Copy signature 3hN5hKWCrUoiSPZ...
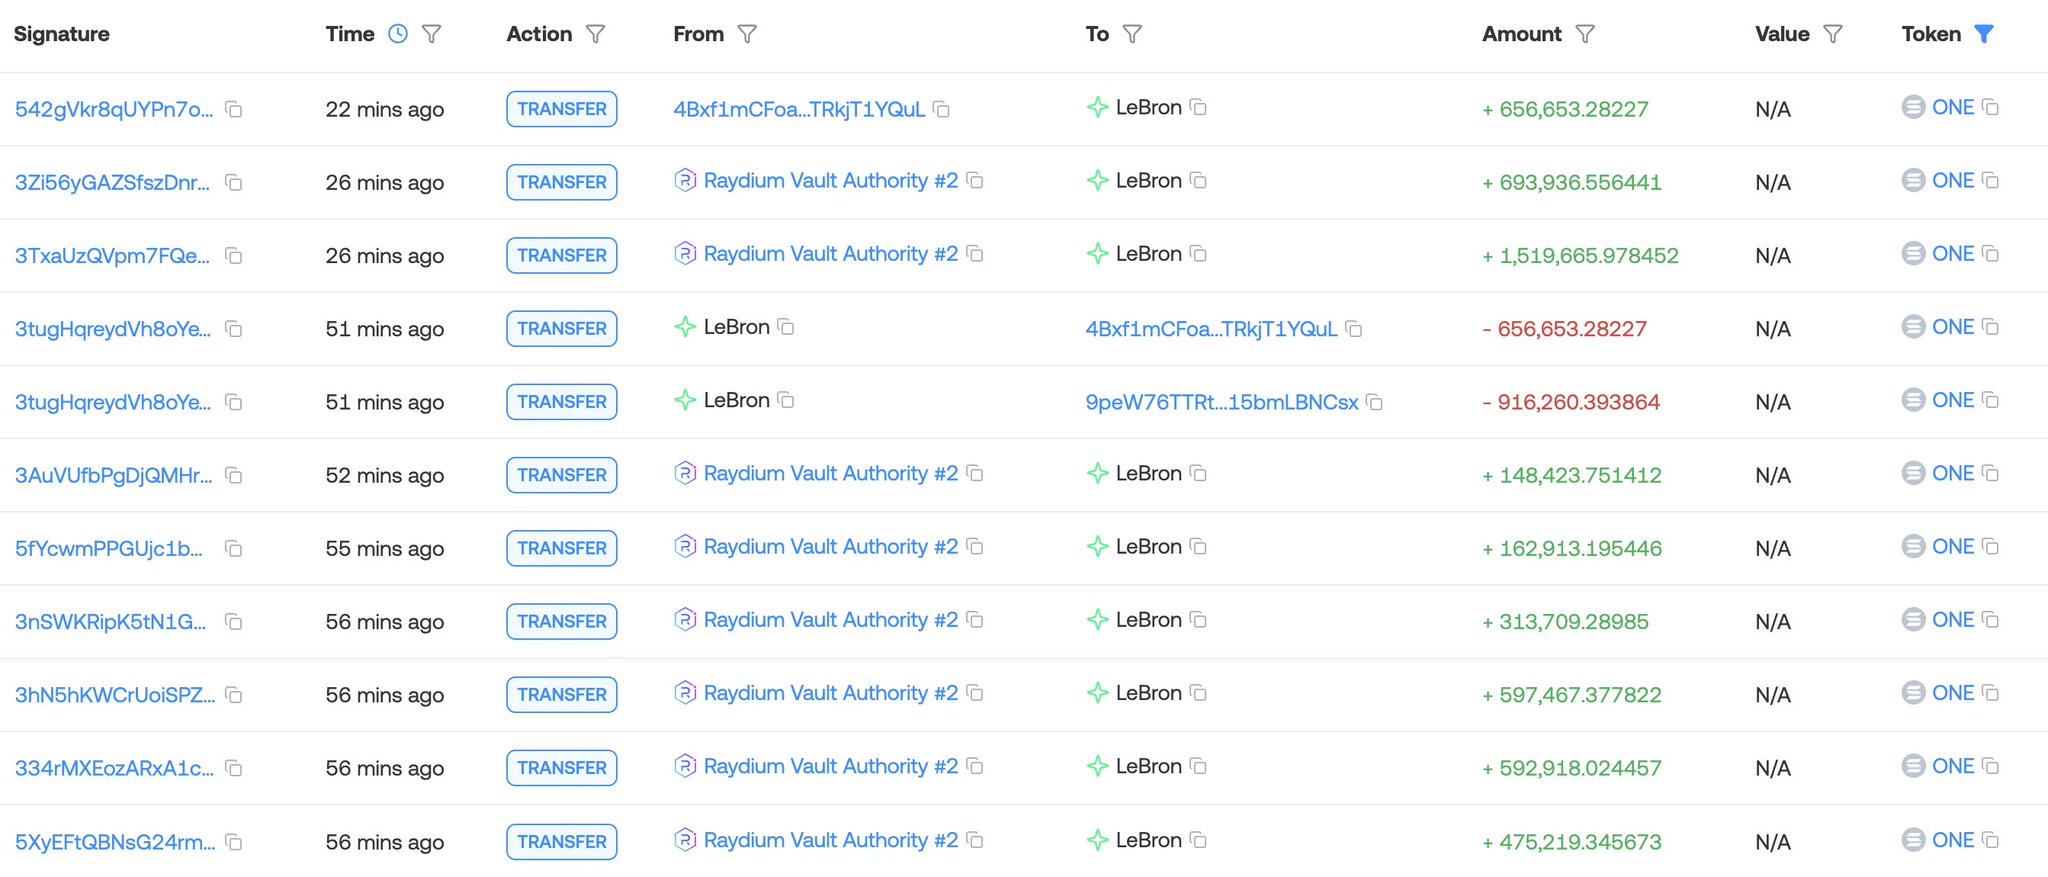This screenshot has width=2048, height=877. (x=234, y=695)
